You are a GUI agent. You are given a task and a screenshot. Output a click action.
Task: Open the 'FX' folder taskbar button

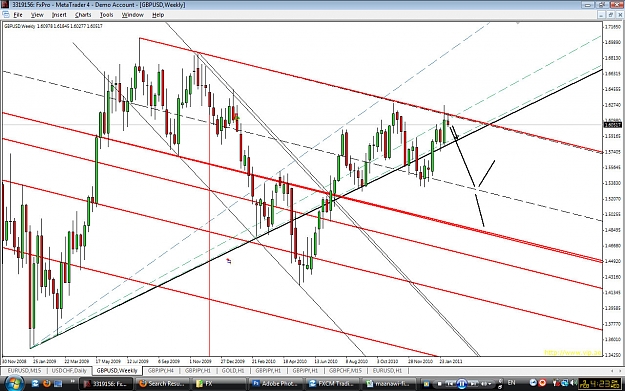coord(218,384)
